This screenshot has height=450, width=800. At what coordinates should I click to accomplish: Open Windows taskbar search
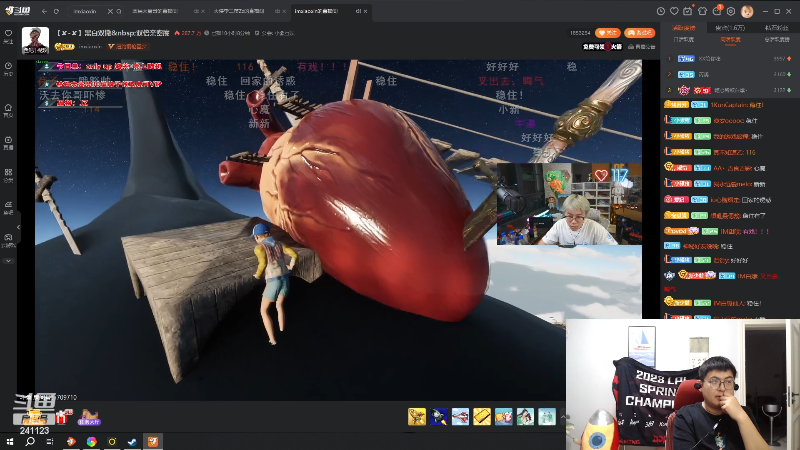click(x=30, y=441)
